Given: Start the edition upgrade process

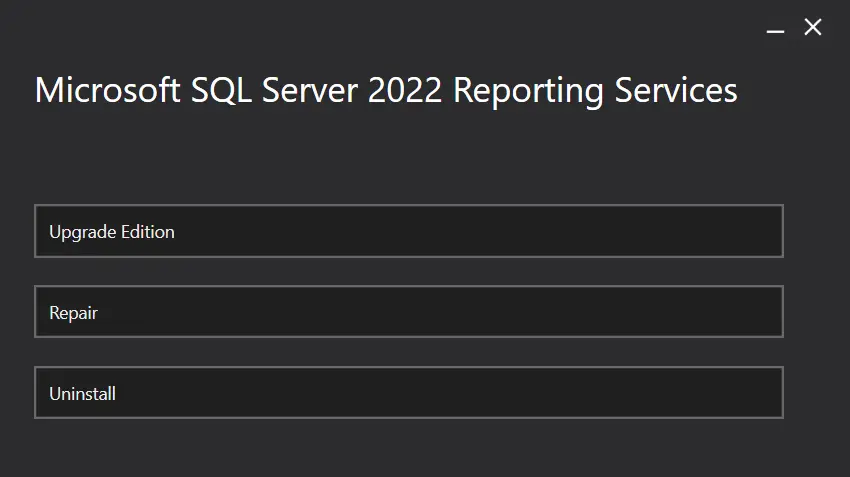Looking at the screenshot, I should (x=409, y=231).
